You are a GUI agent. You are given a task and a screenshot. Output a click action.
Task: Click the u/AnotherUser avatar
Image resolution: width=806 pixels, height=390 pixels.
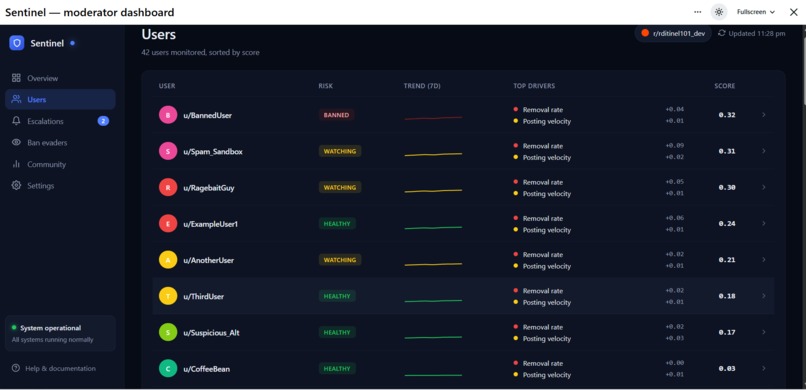(x=168, y=260)
